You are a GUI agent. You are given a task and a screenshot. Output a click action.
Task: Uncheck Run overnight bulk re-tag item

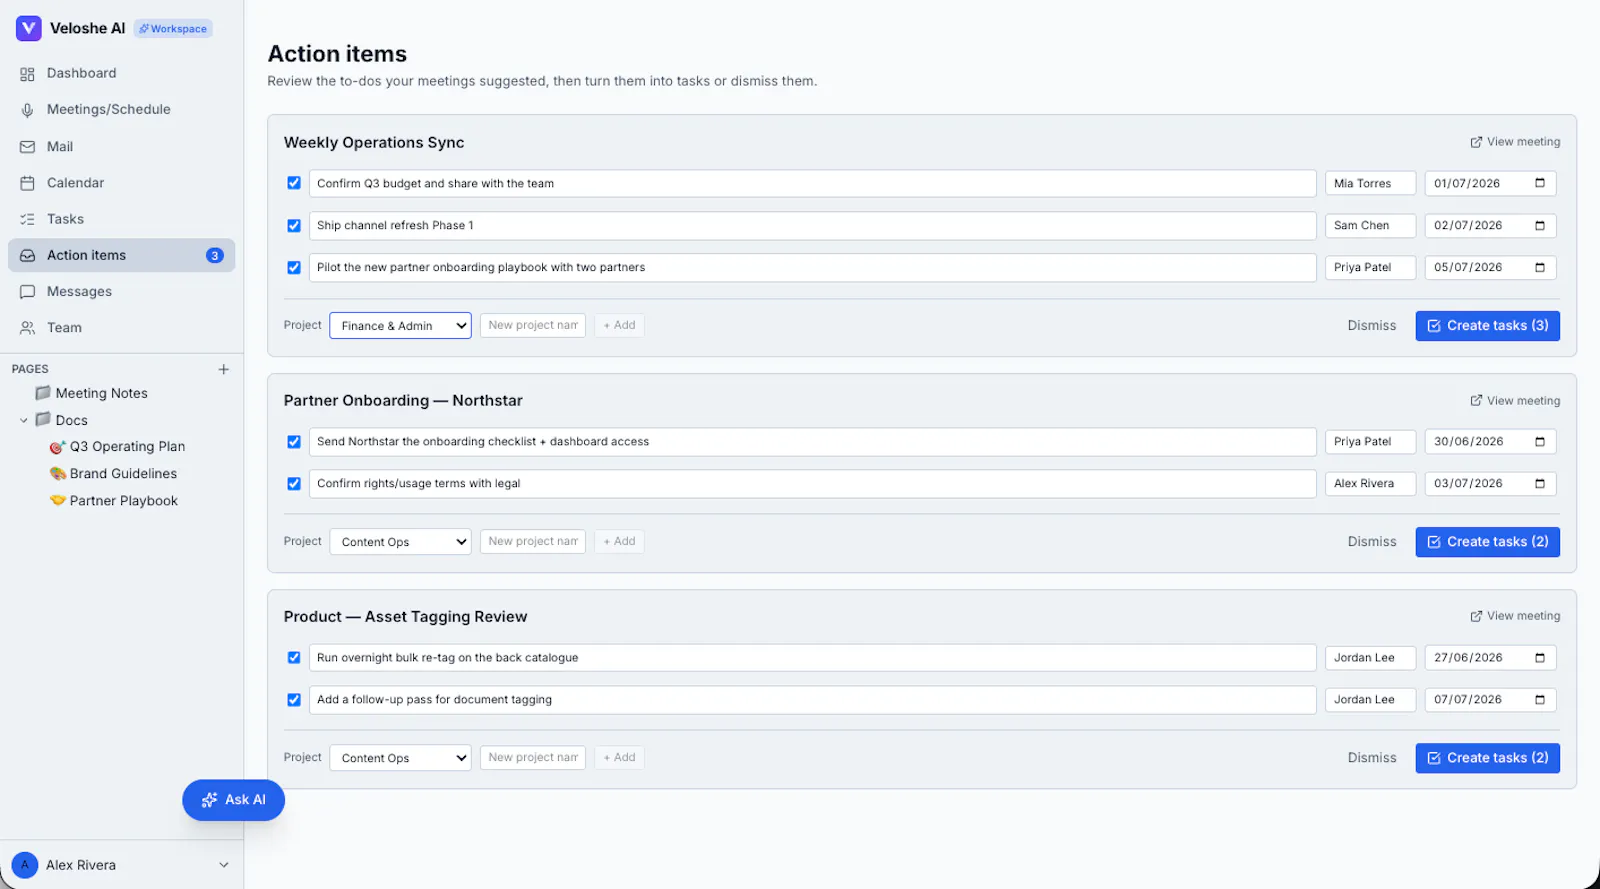294,658
